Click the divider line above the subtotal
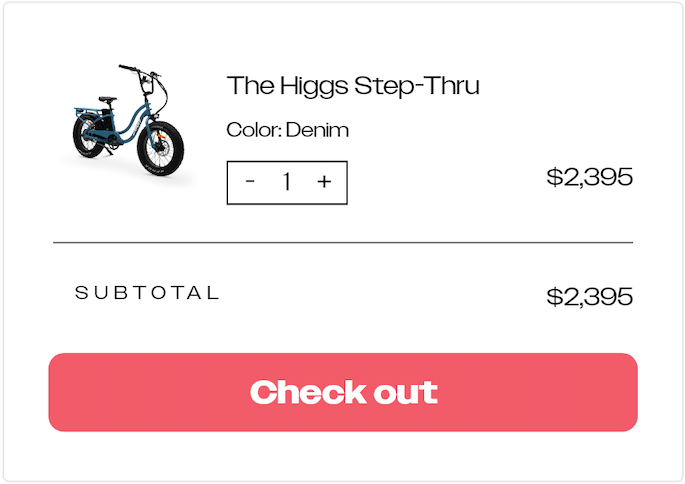This screenshot has height=484, width=685. point(343,242)
